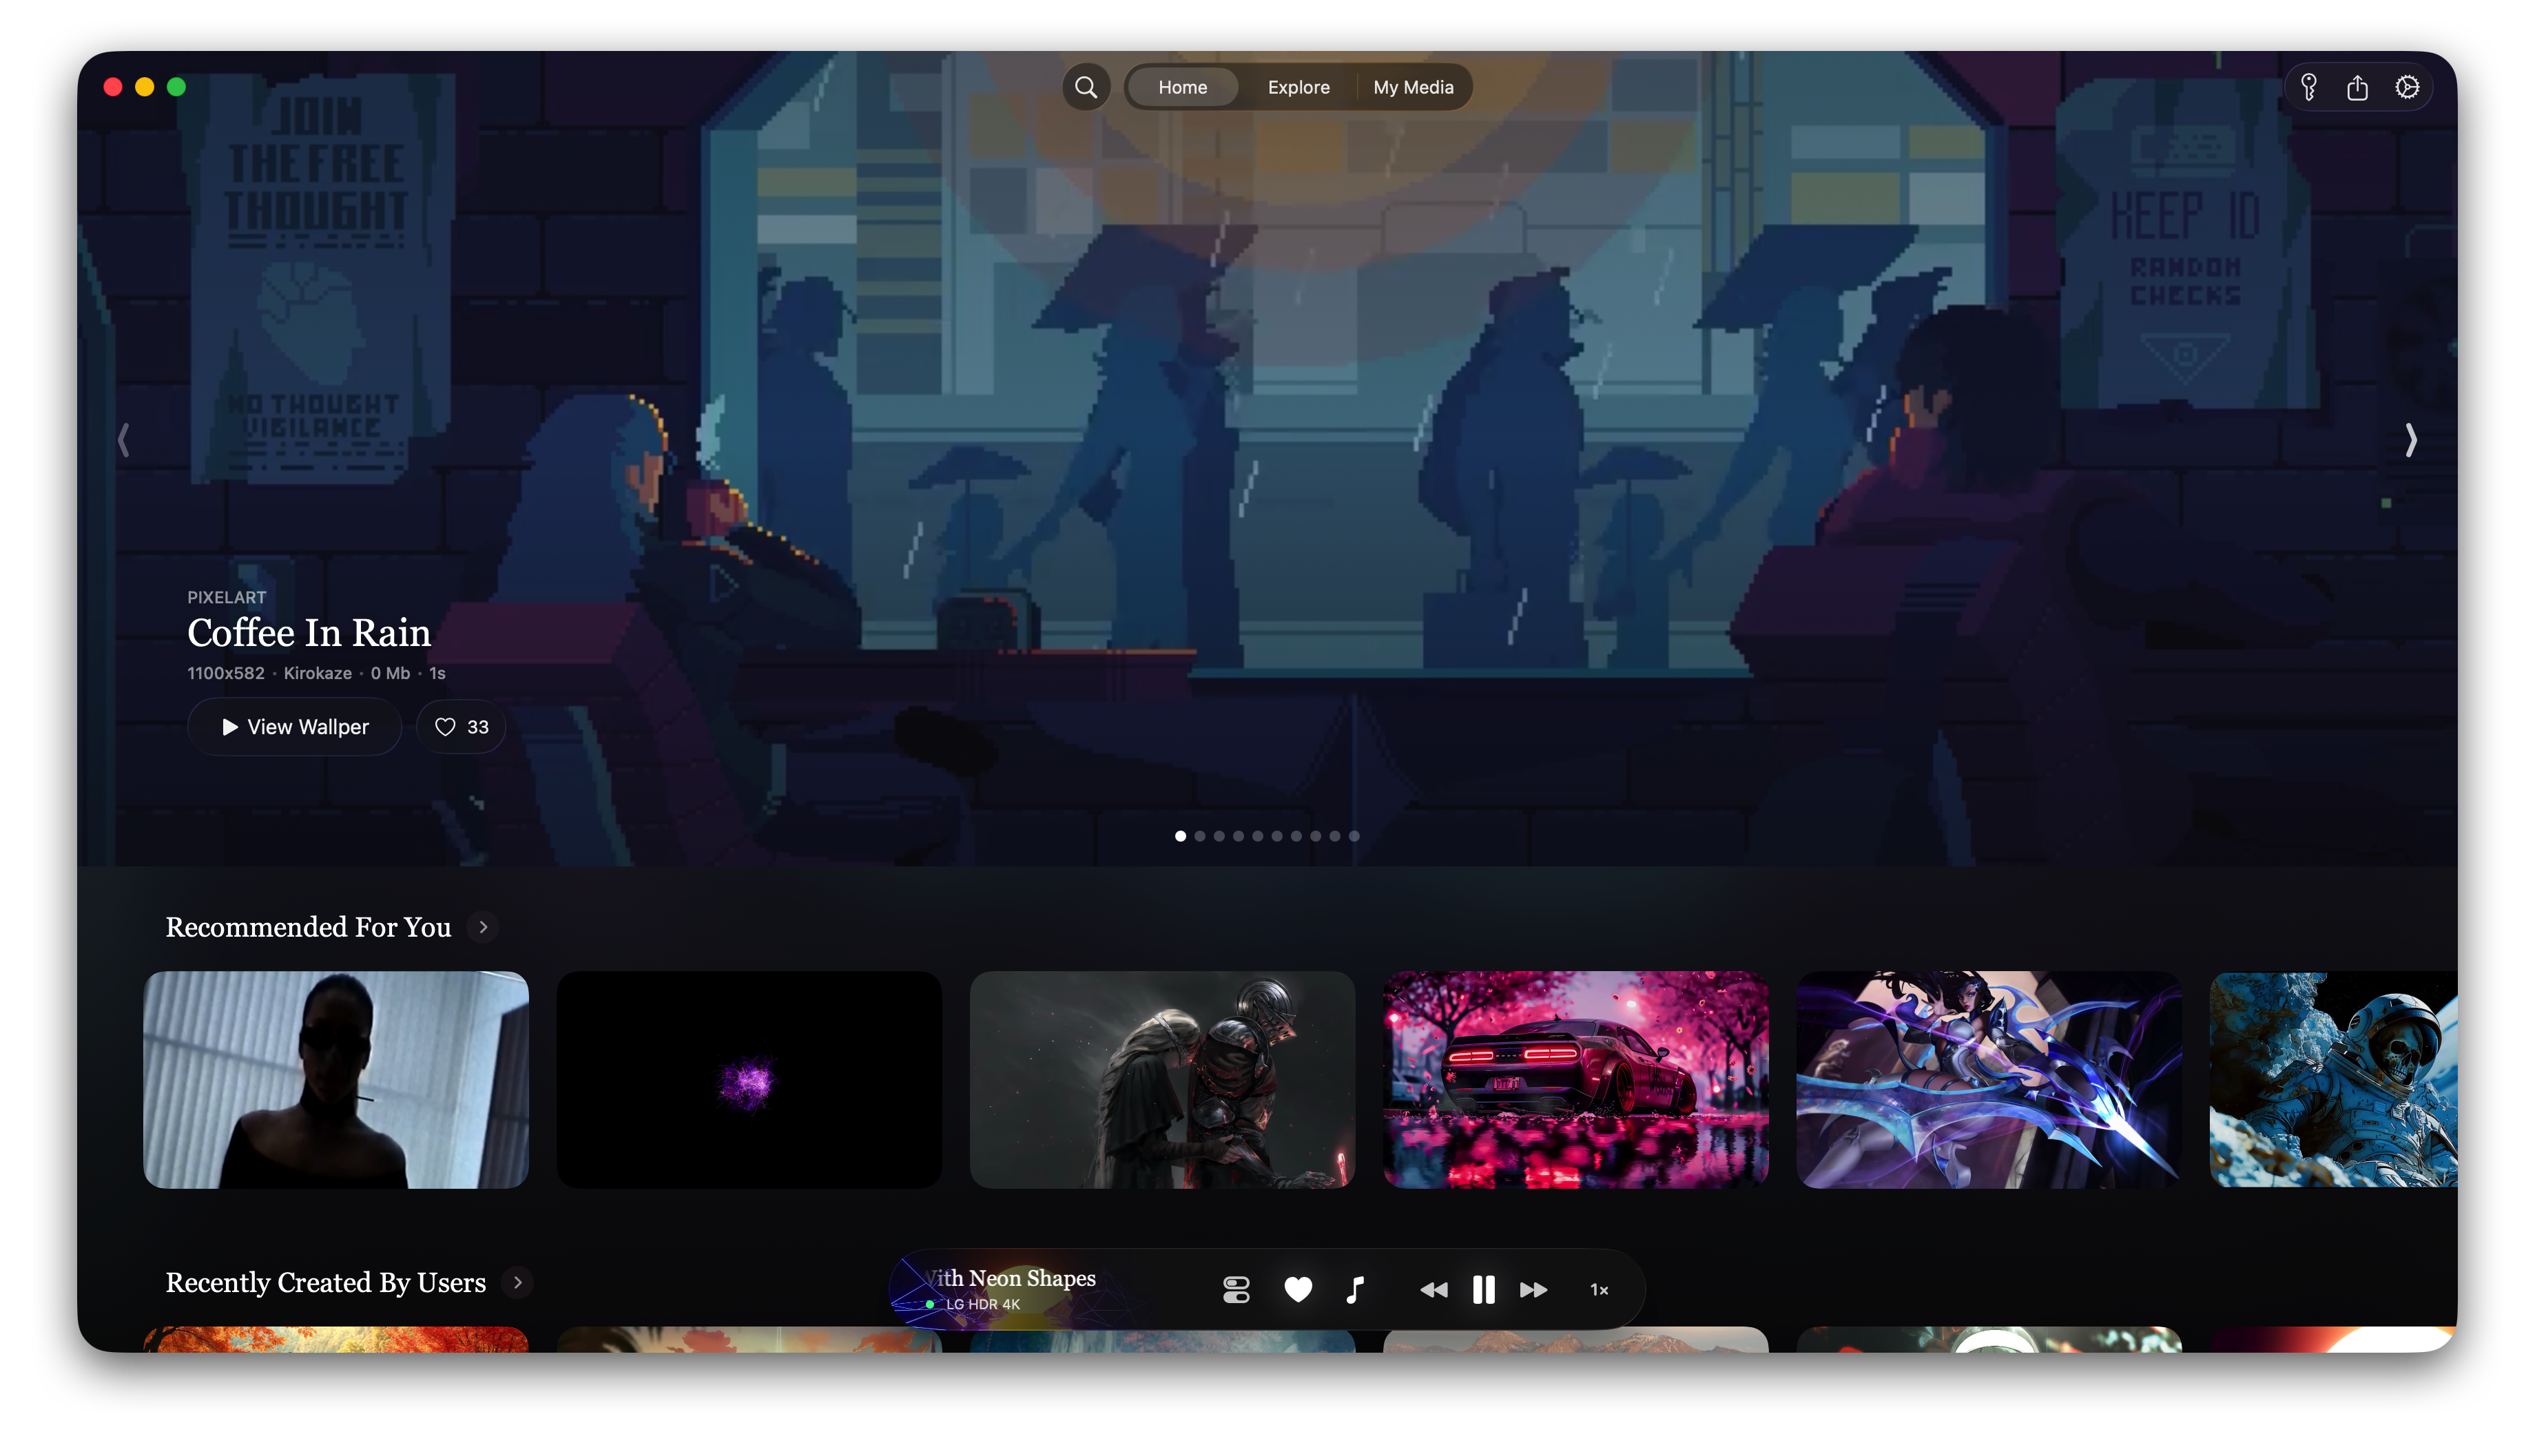
Task: Change playback speed from 1x
Action: [1599, 1289]
